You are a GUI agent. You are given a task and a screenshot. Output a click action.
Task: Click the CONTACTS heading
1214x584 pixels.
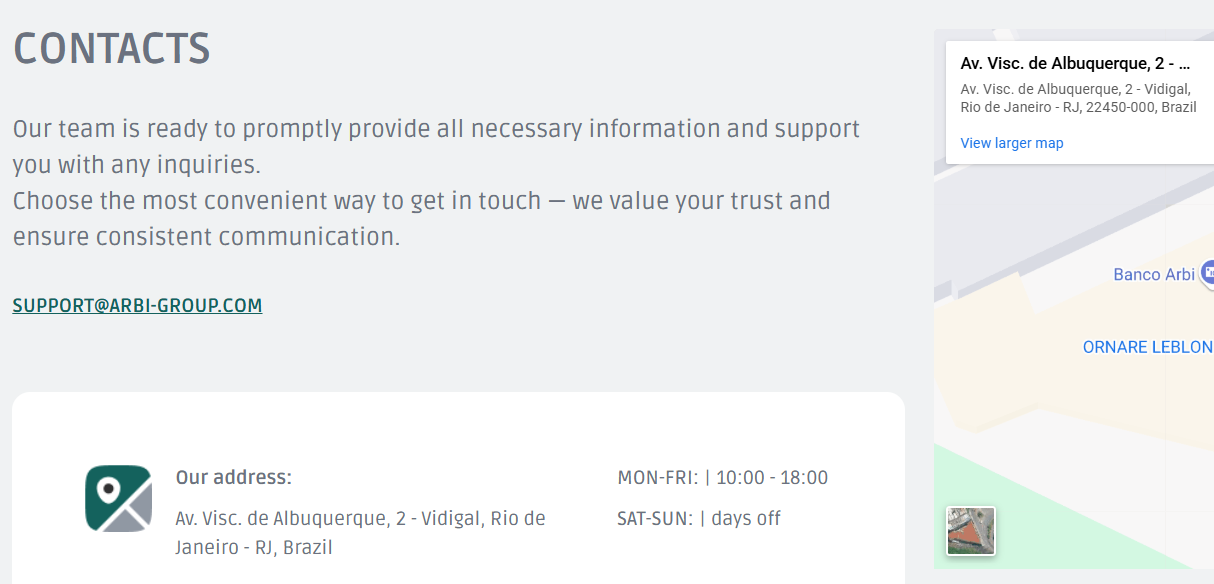point(111,49)
